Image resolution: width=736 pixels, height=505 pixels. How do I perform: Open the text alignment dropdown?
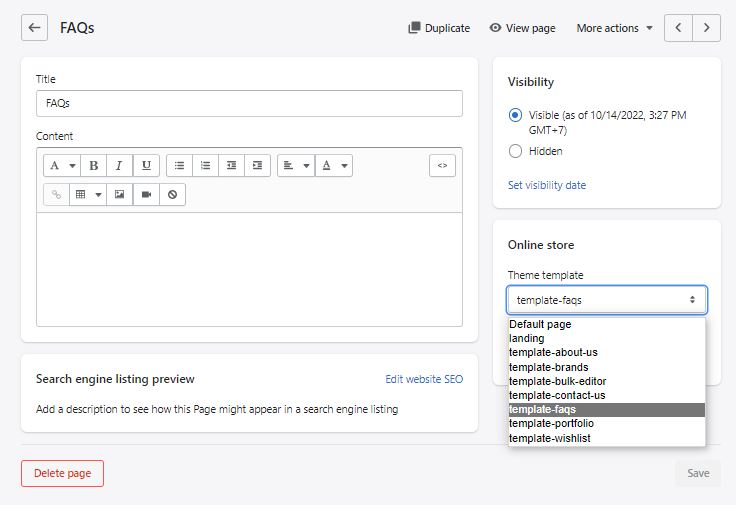pyautogui.click(x=295, y=166)
